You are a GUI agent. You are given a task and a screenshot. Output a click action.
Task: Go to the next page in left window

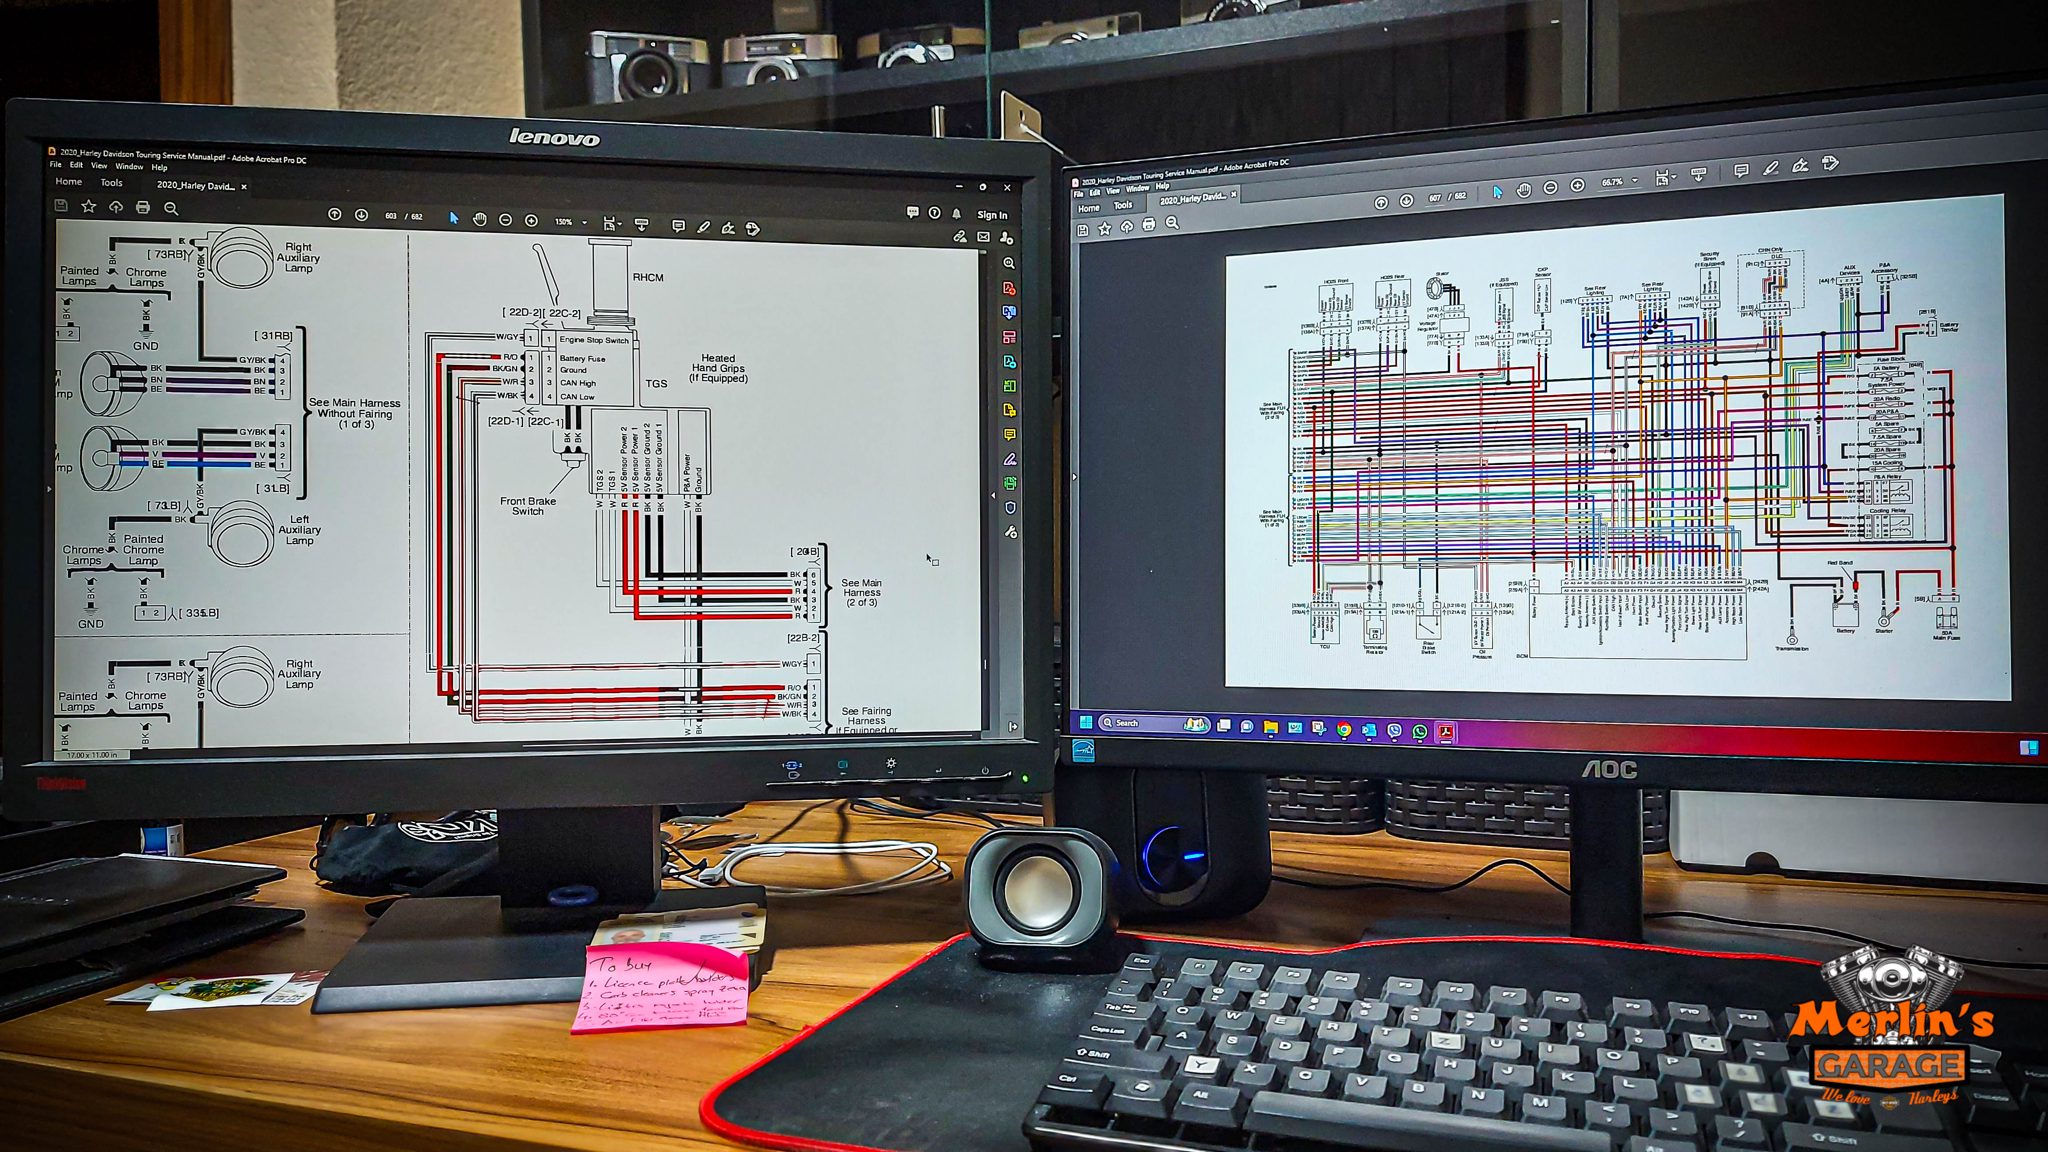pos(361,215)
